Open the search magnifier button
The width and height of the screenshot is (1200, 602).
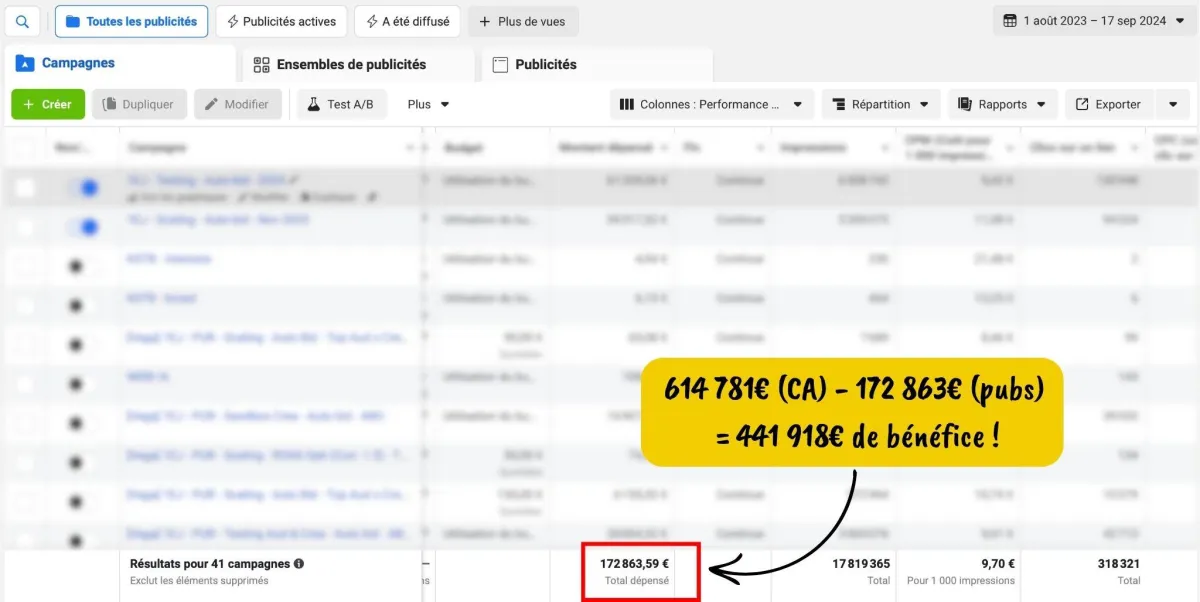[x=23, y=21]
